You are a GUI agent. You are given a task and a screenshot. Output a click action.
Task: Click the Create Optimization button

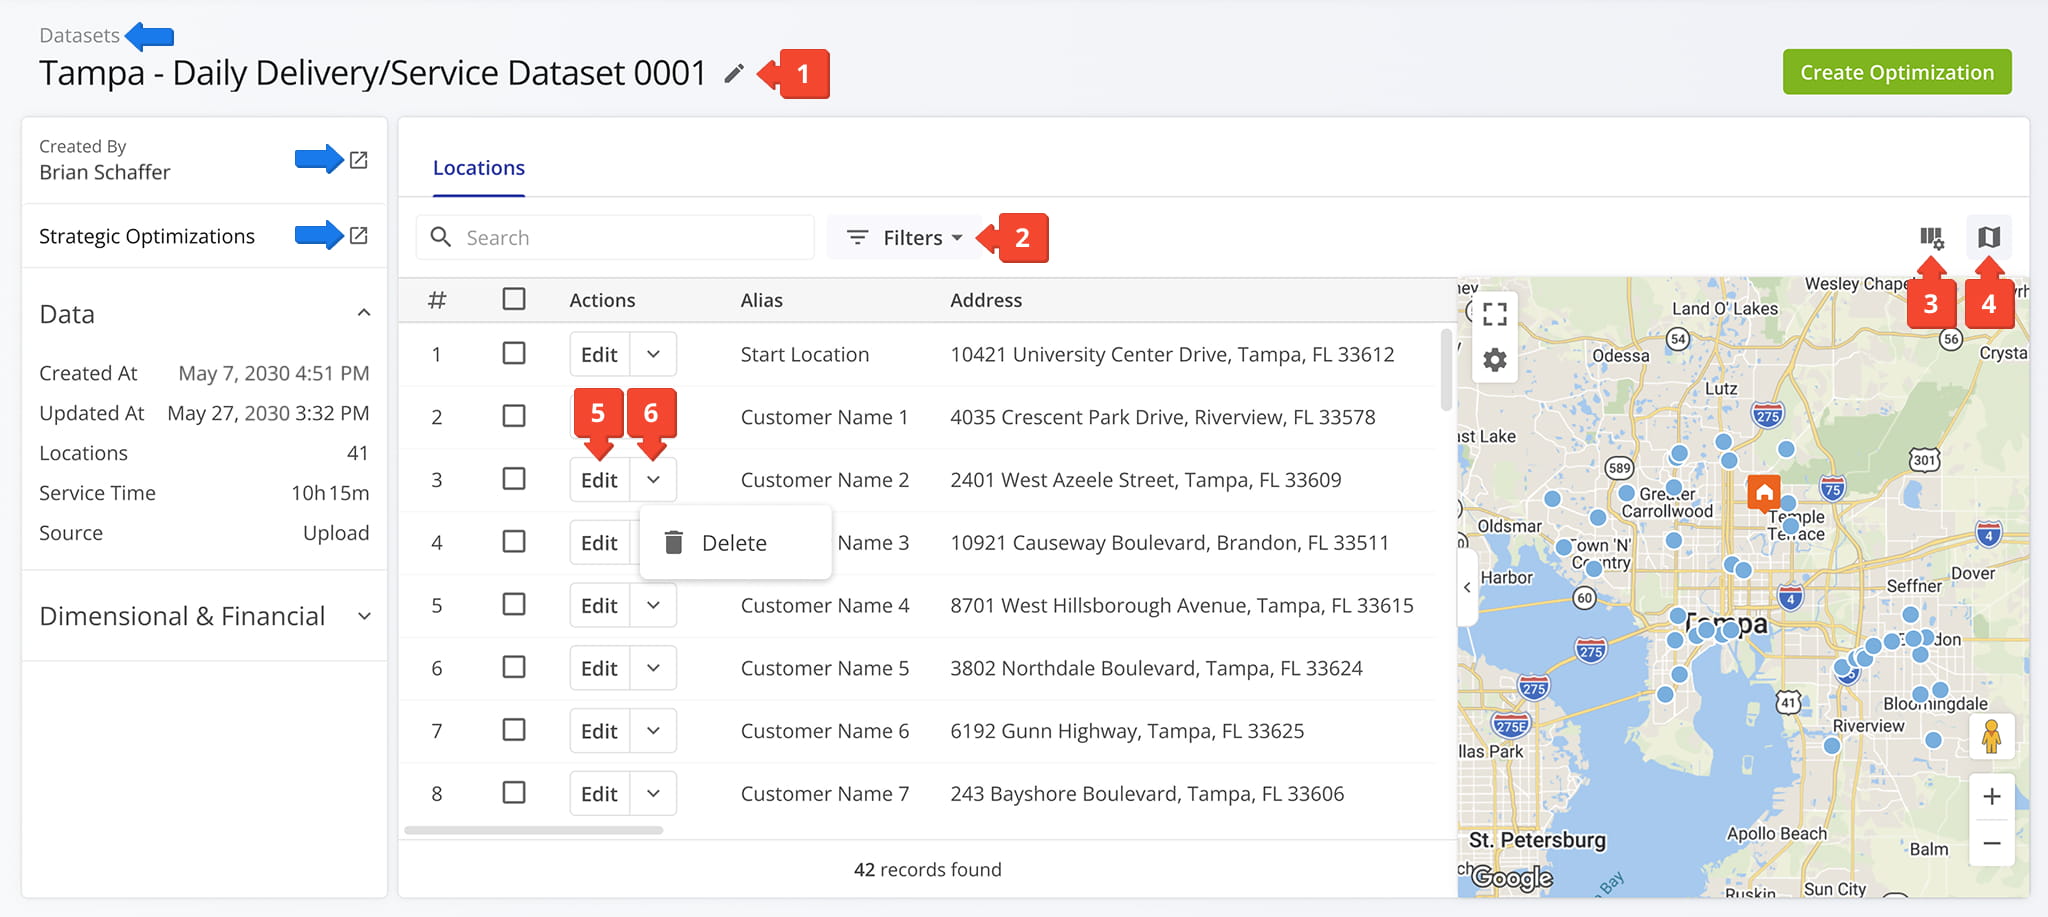1897,72
